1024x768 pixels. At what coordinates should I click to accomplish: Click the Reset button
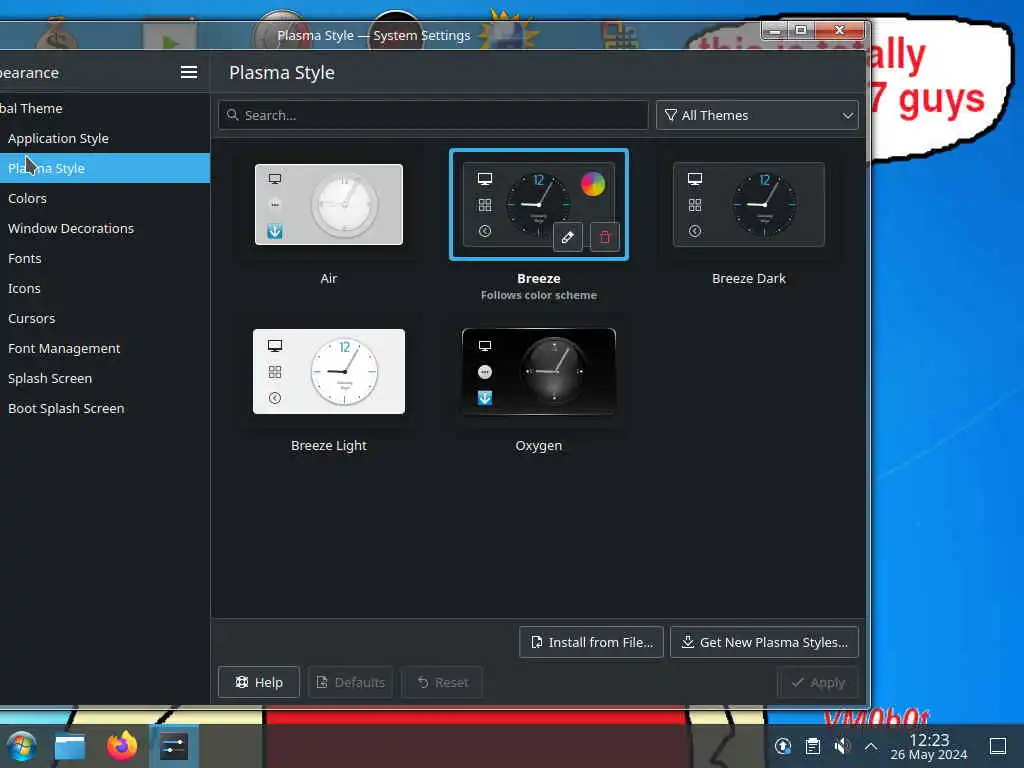442,682
